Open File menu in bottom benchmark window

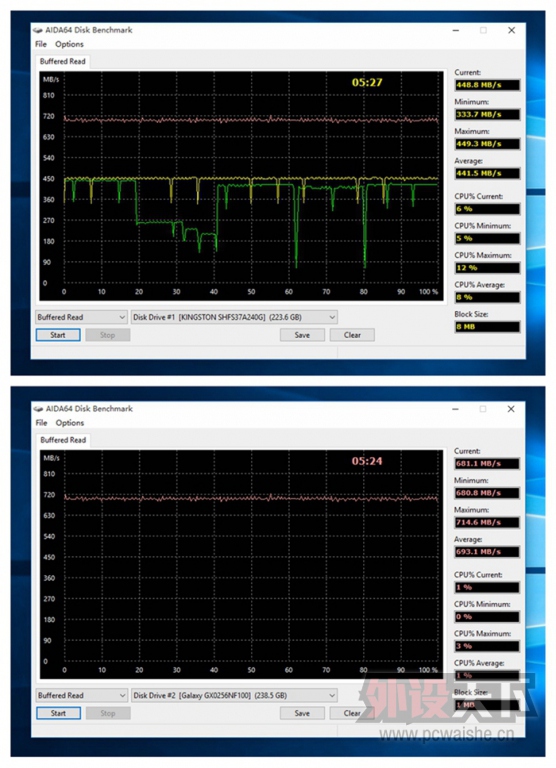coord(42,423)
